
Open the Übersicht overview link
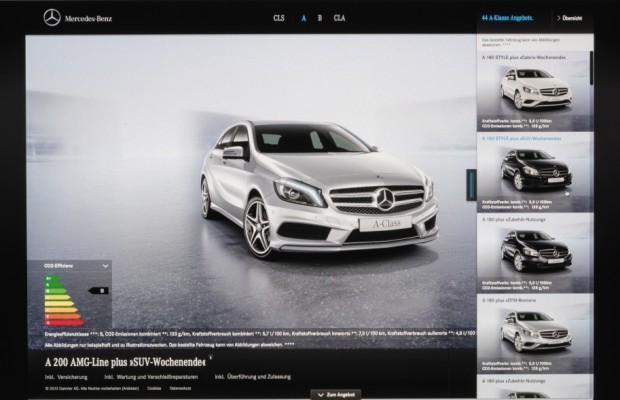pos(572,18)
